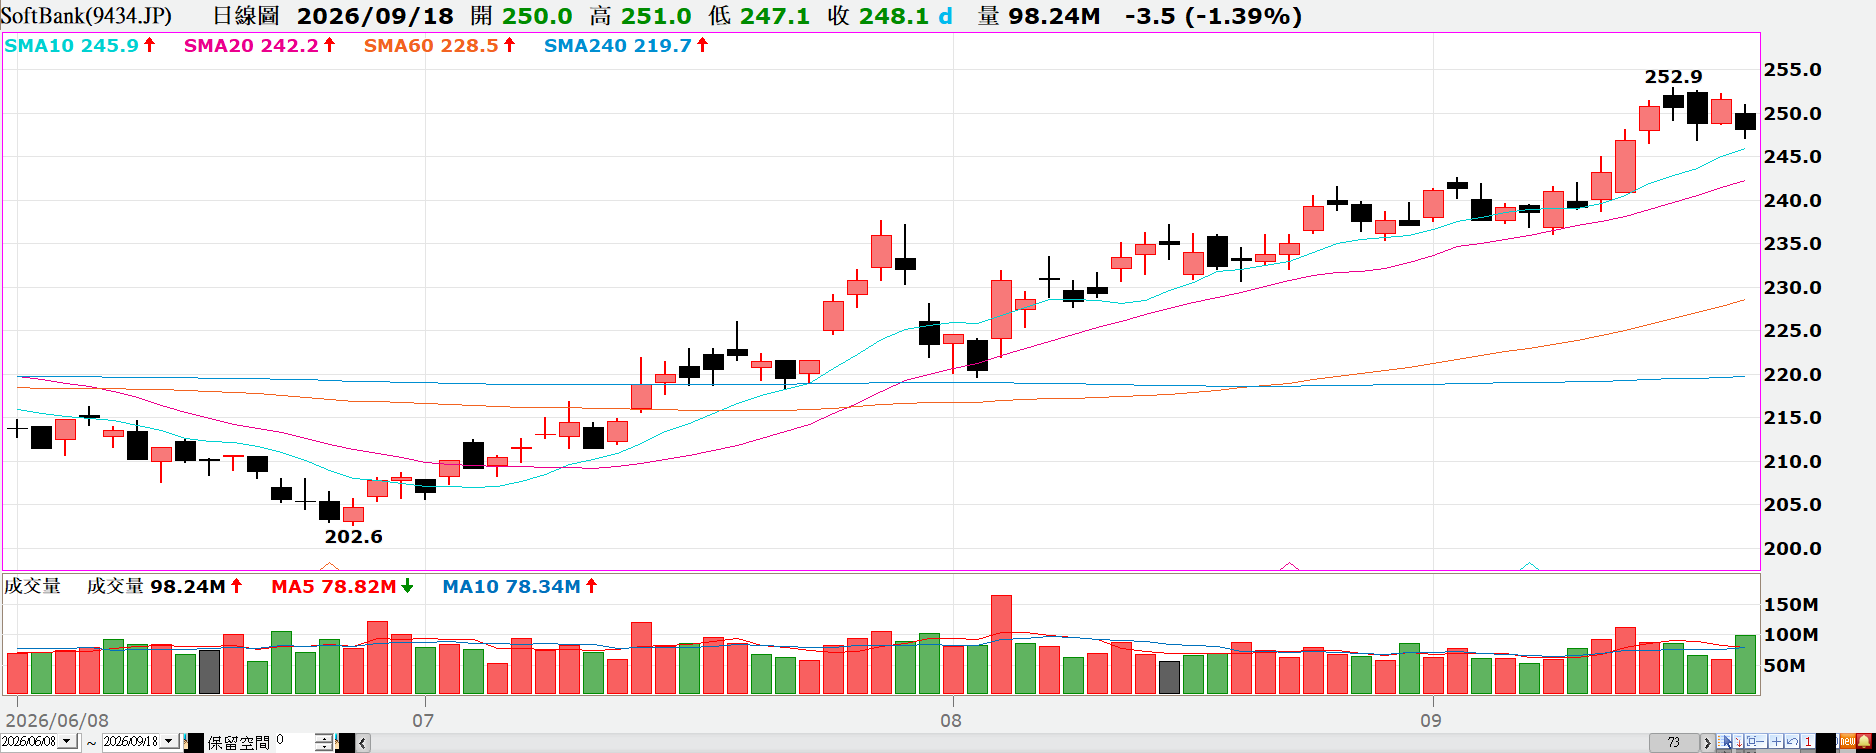Screen dimensions: 1876x753
Task: Click the MA5 78.82M volume label
Action: [x=334, y=587]
